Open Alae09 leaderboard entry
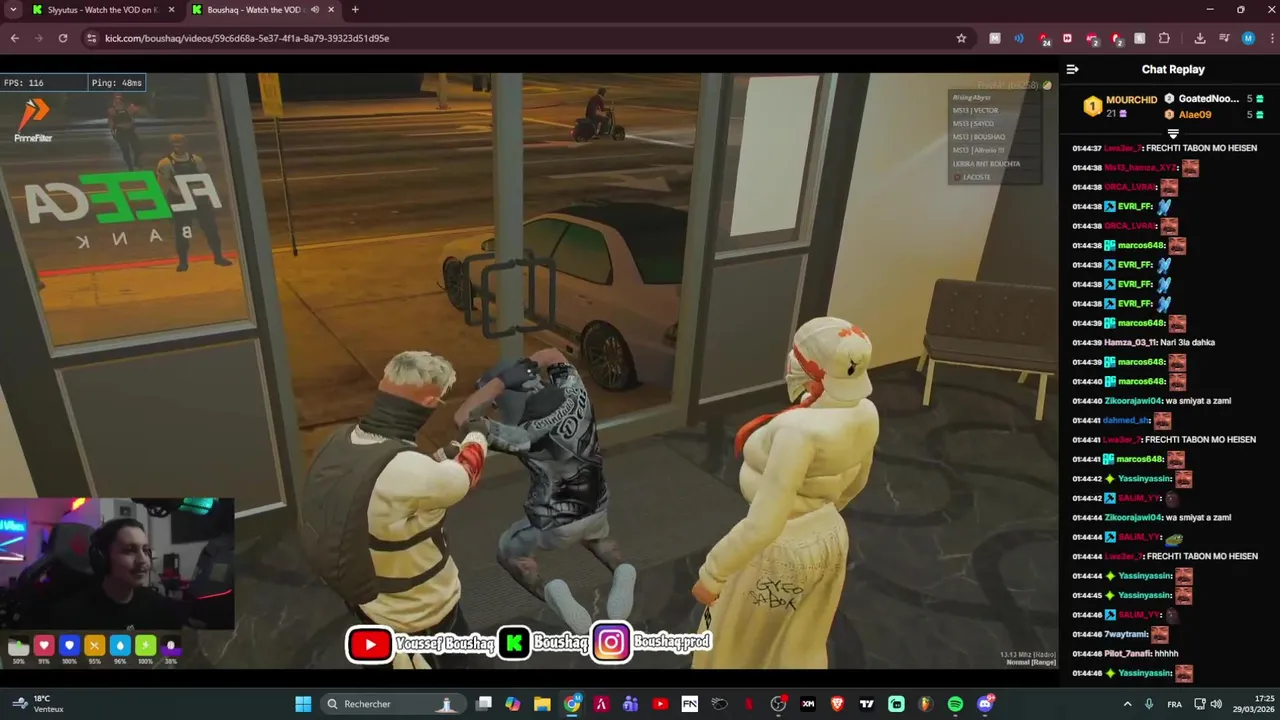Viewport: 1280px width, 720px height. [x=1214, y=114]
